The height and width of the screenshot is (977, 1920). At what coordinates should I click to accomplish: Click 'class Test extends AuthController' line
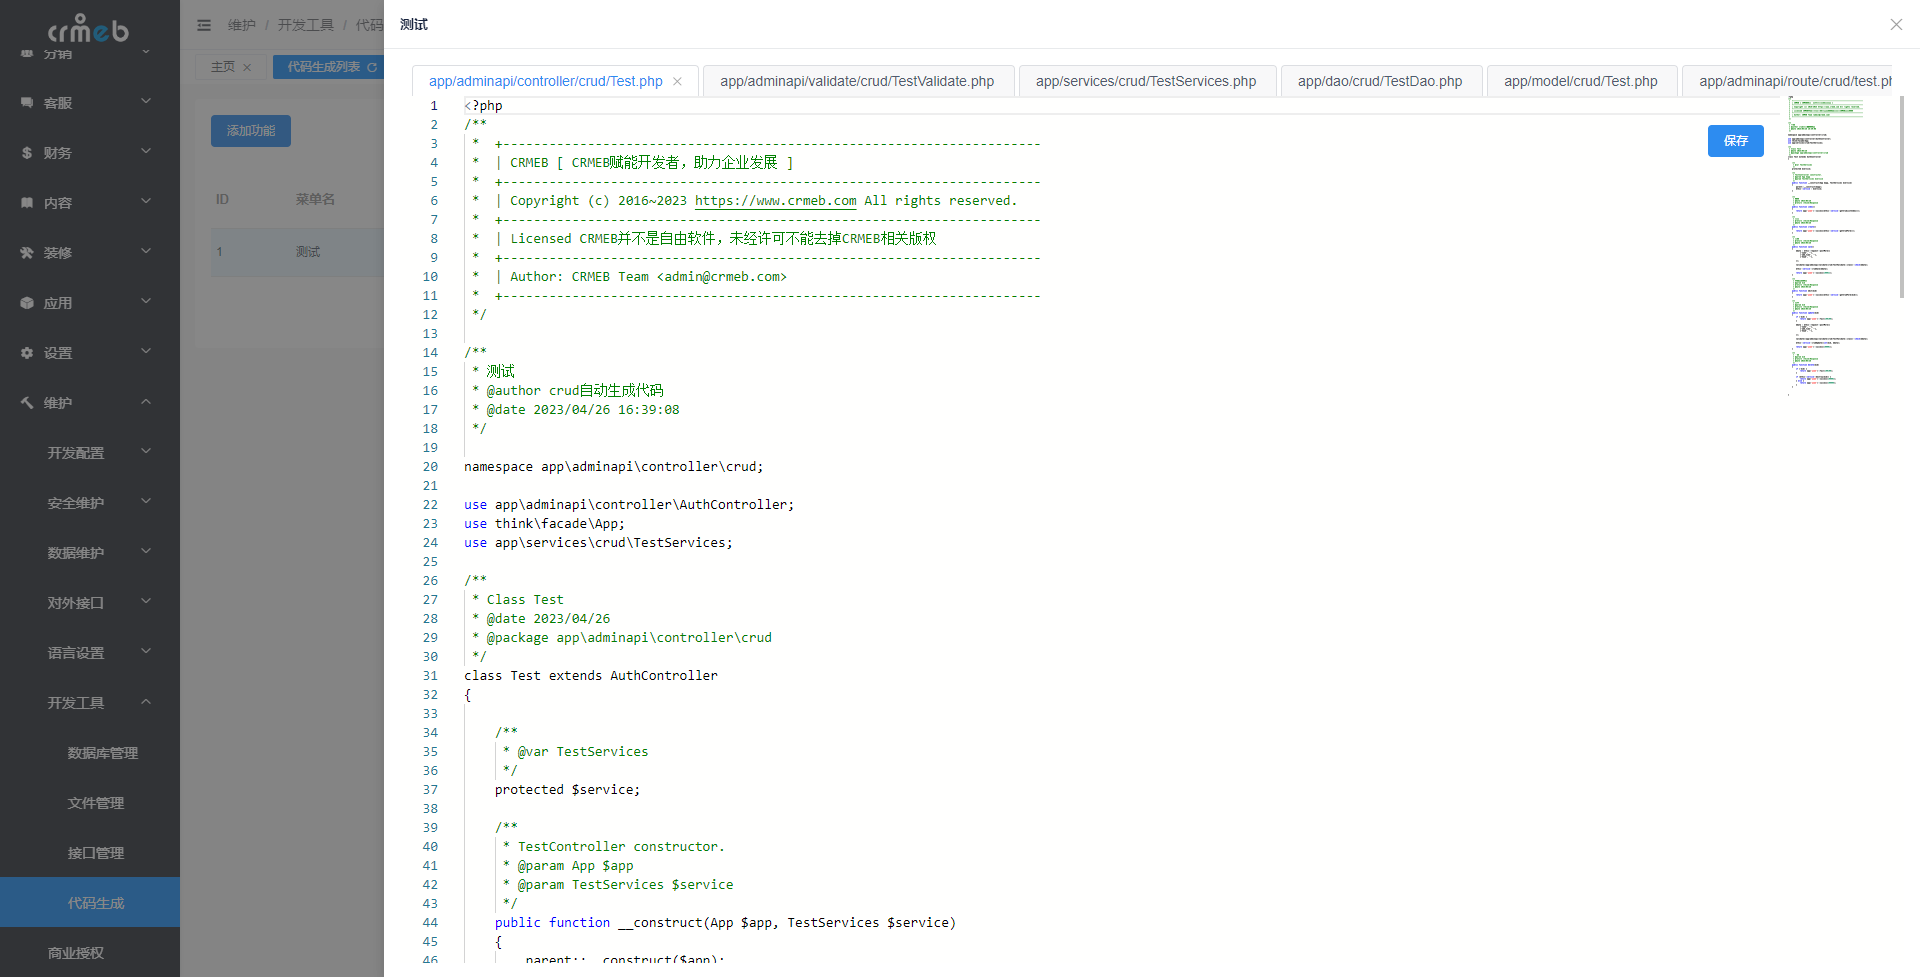(590, 676)
